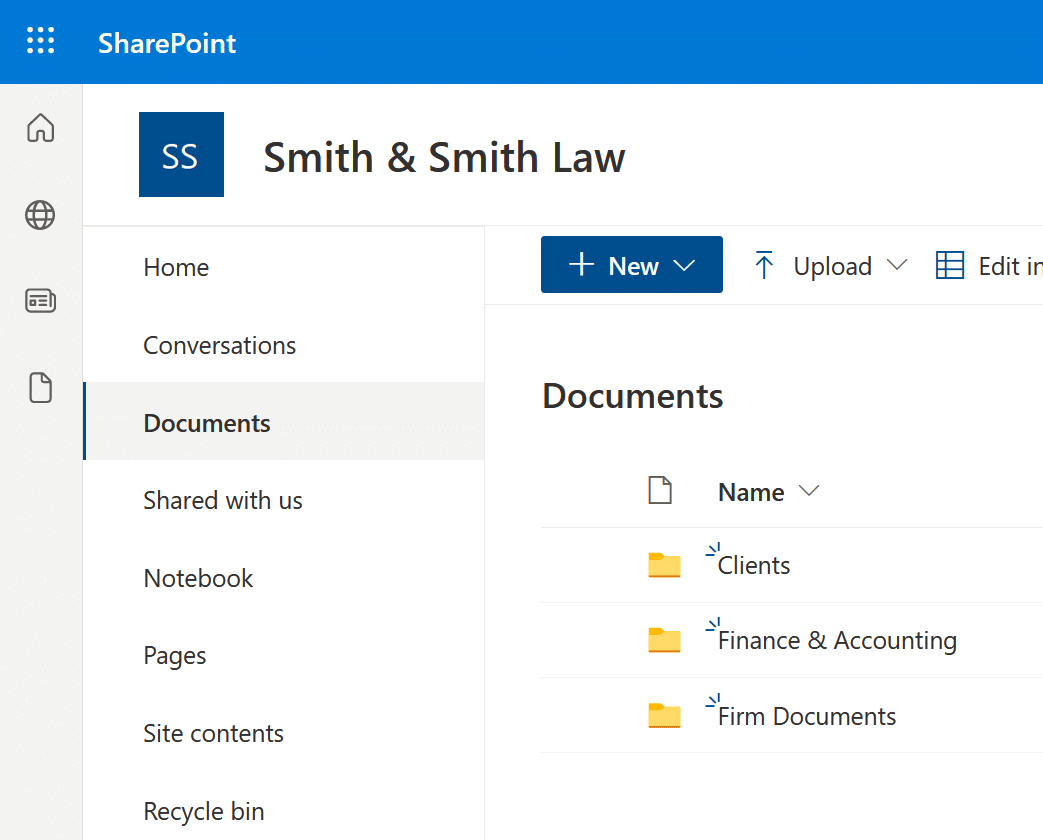Click Edit in grid view text
The image size is (1043, 840).
pos(1010,266)
